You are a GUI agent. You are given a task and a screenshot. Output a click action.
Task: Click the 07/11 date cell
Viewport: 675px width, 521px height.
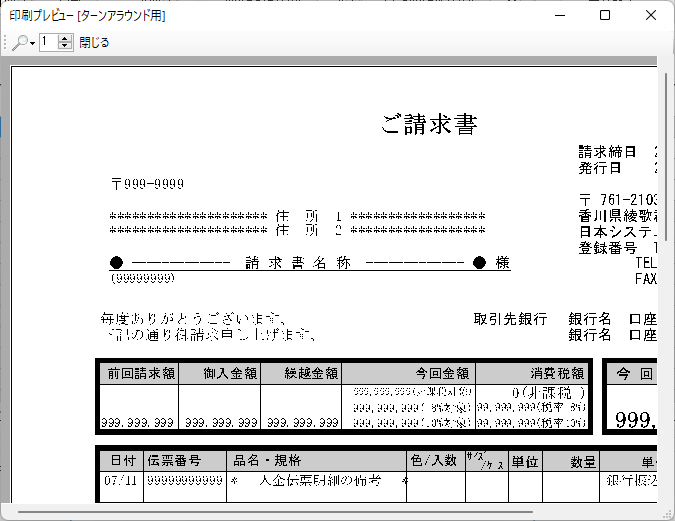click(120, 480)
